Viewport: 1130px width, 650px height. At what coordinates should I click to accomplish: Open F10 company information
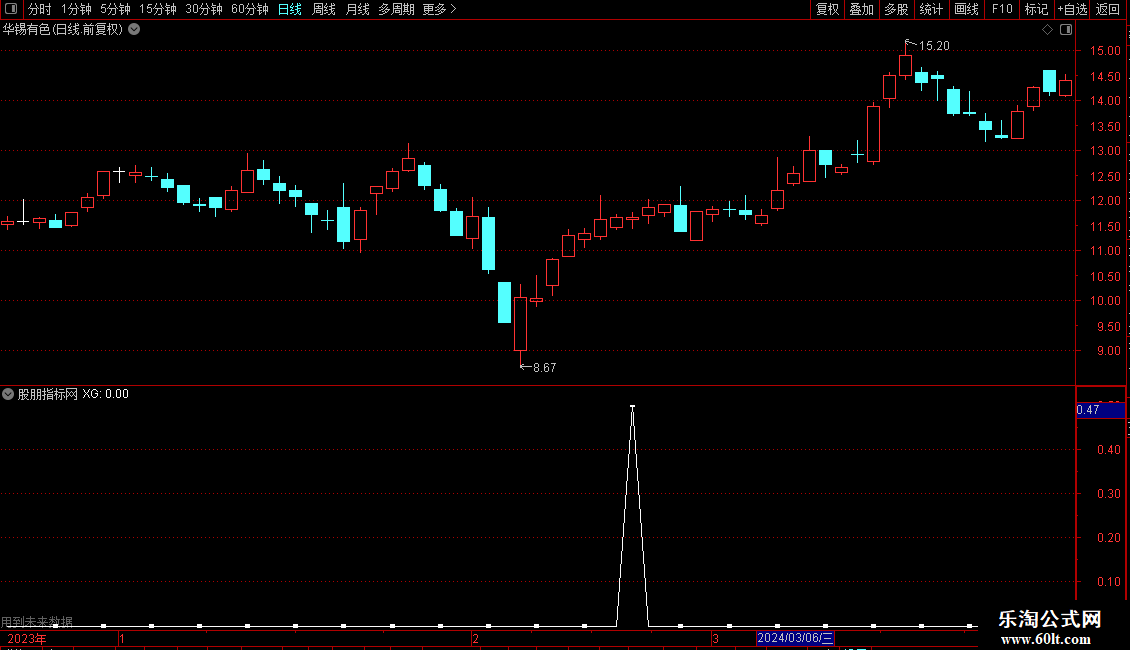coord(1002,9)
